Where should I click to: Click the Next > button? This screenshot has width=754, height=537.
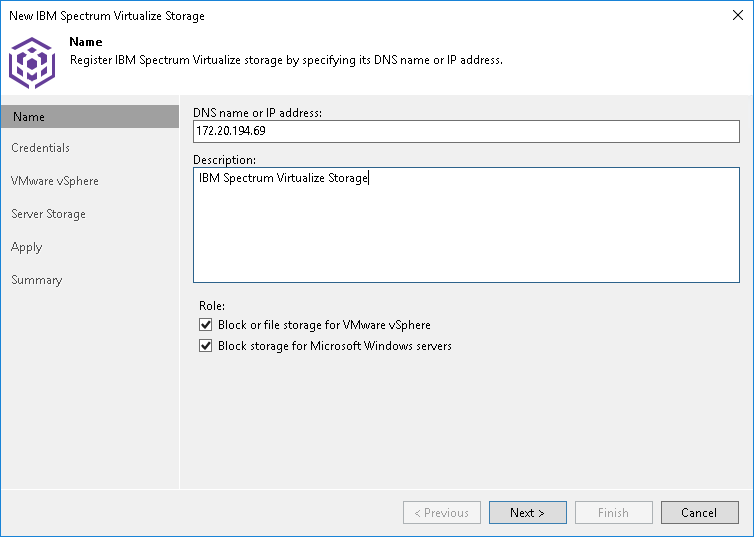528,513
